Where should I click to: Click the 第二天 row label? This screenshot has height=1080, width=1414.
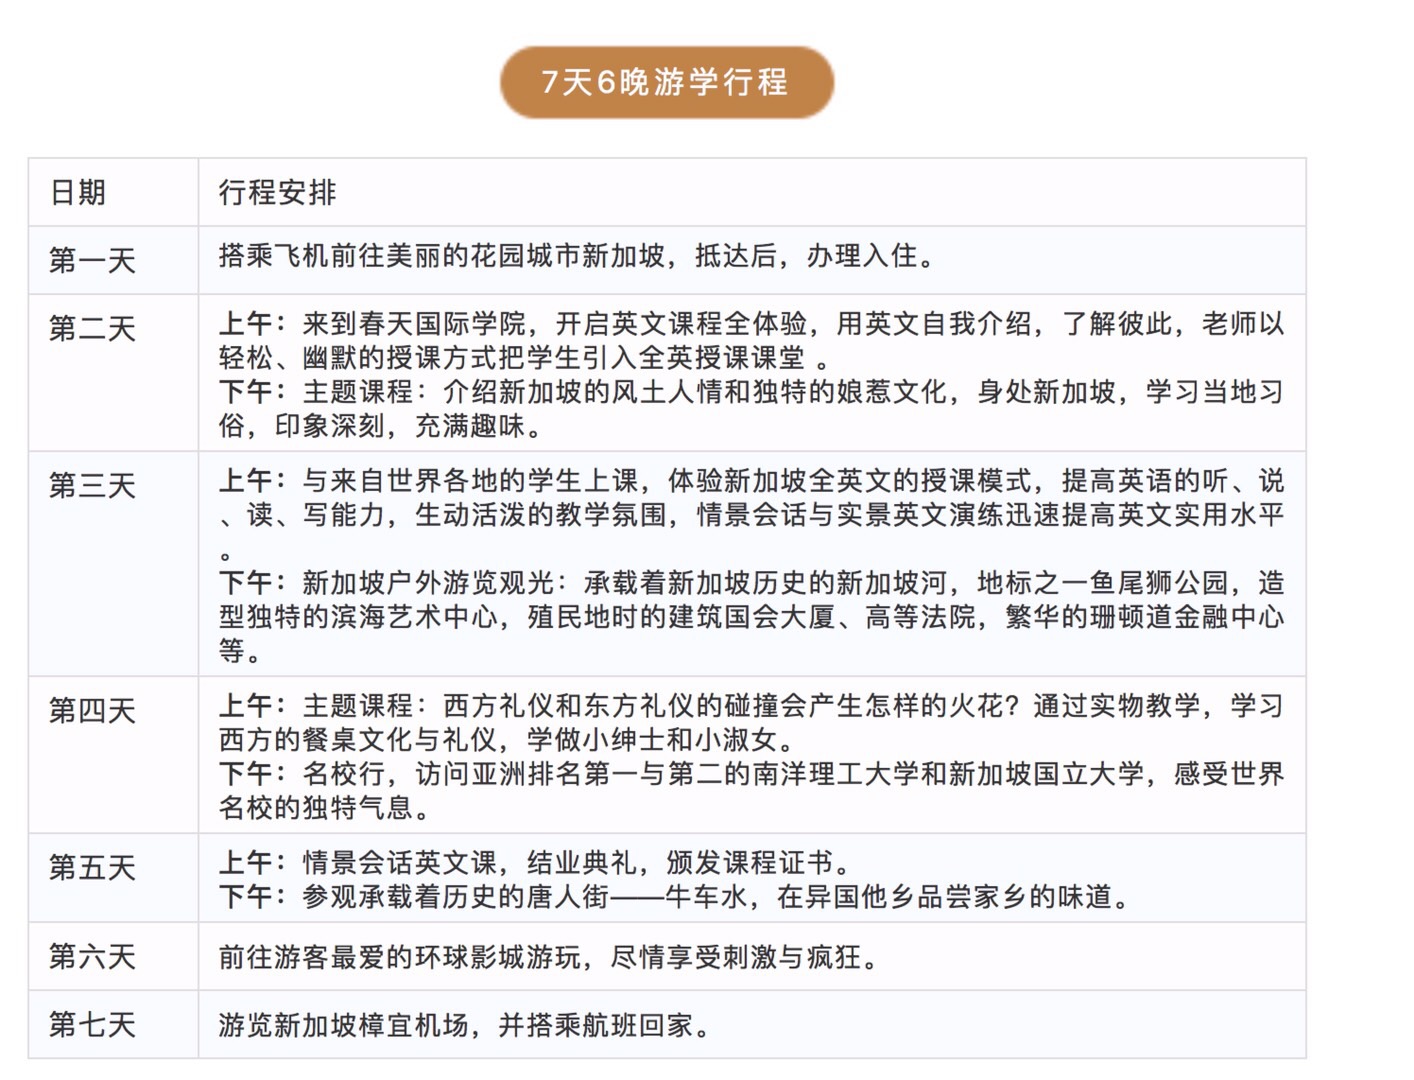[92, 329]
